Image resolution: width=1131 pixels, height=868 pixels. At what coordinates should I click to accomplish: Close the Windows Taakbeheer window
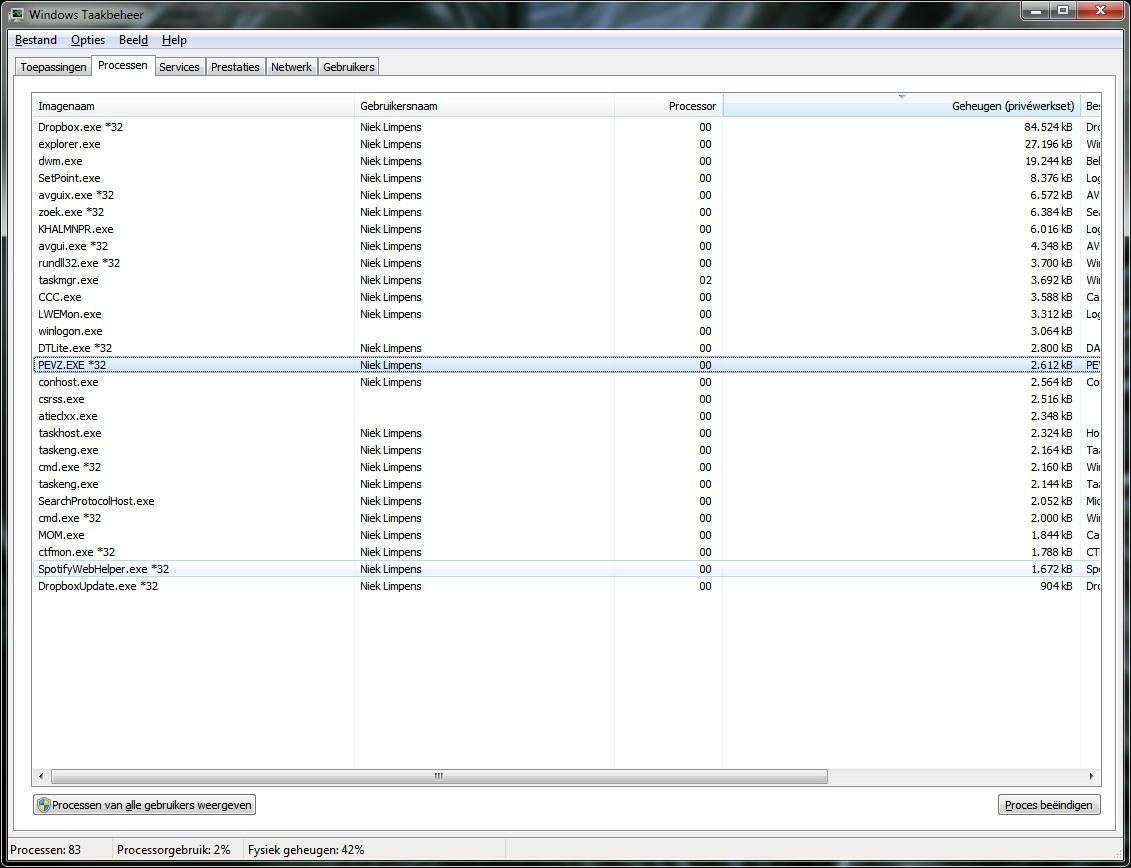(x=1101, y=11)
